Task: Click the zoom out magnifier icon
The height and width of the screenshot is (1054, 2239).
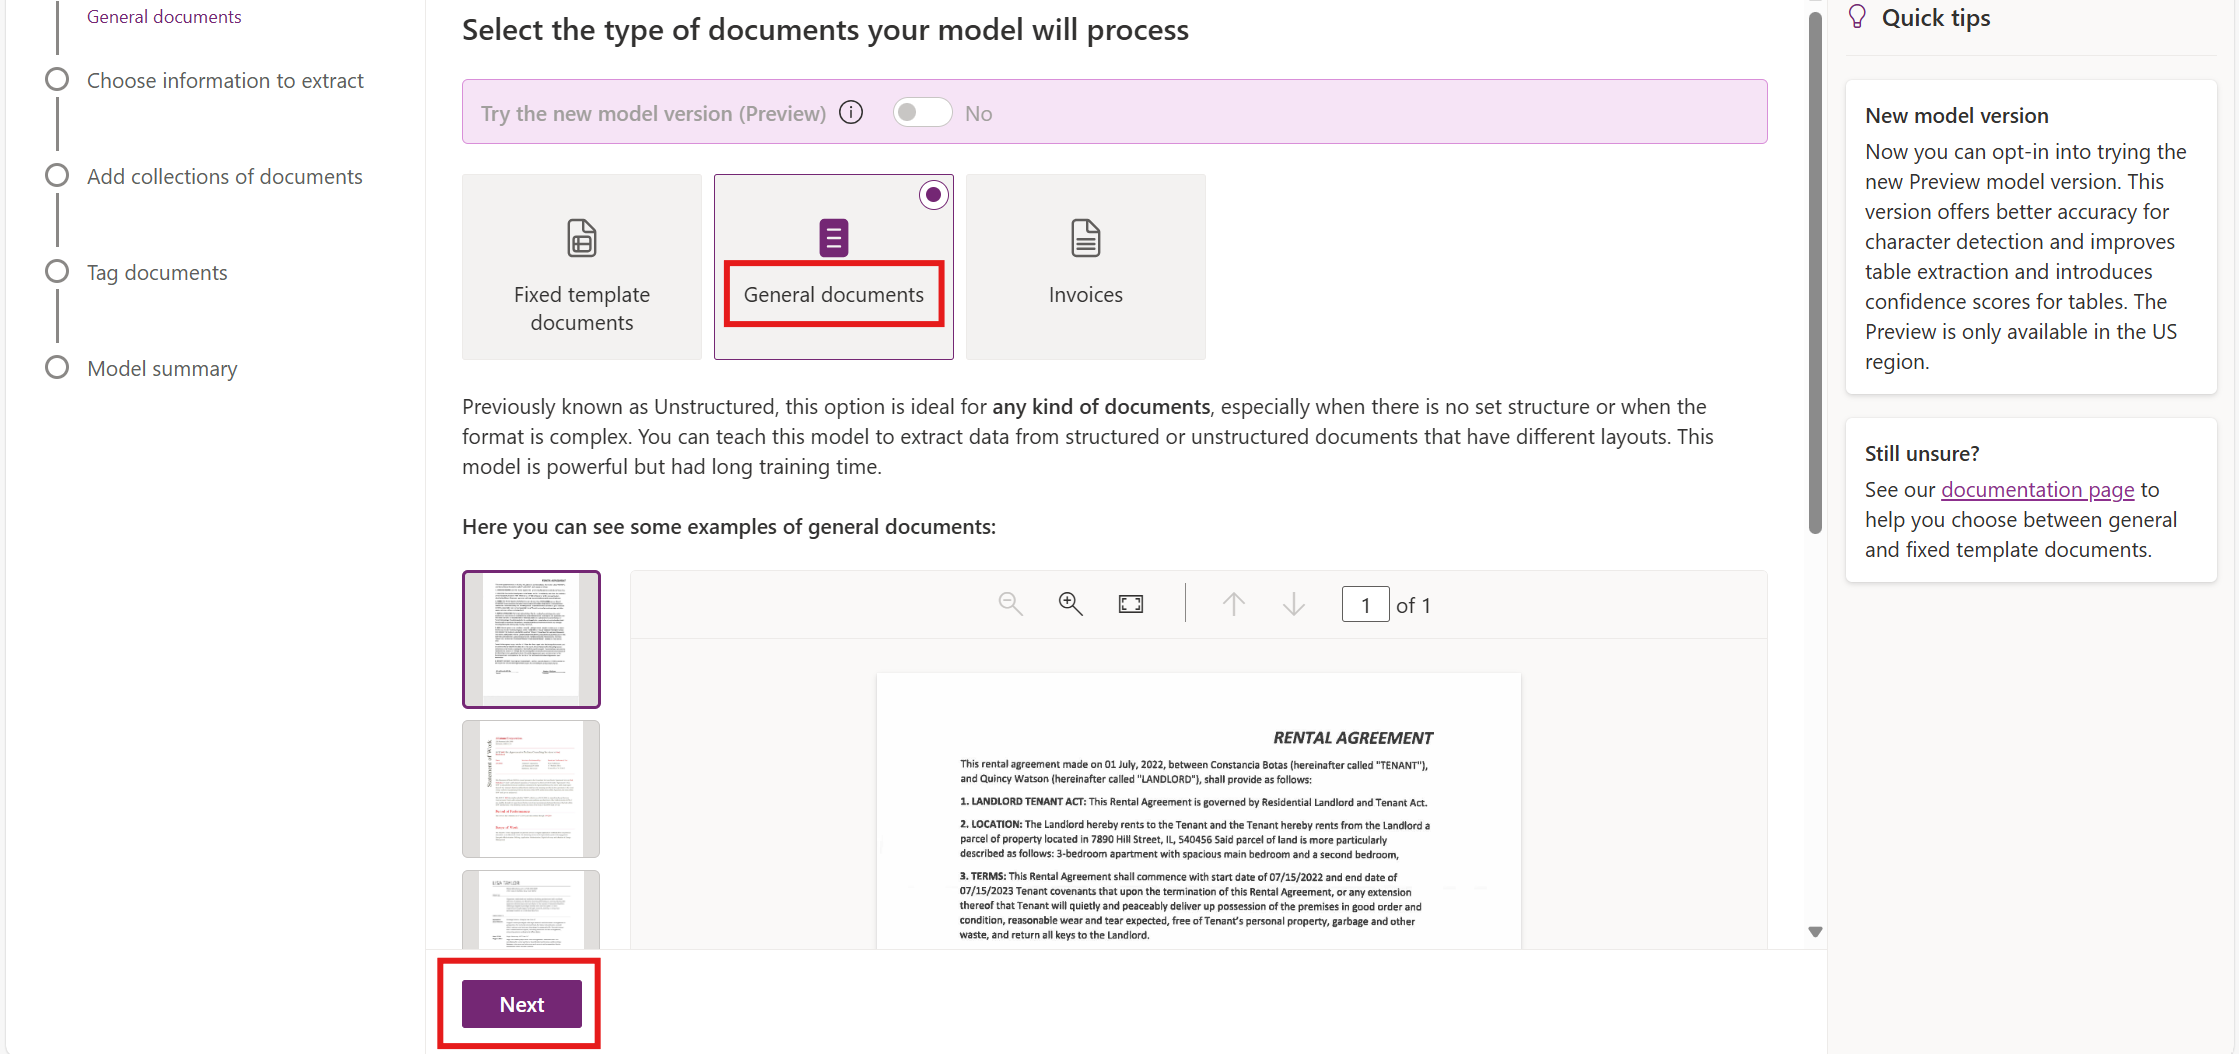Action: tap(1010, 604)
